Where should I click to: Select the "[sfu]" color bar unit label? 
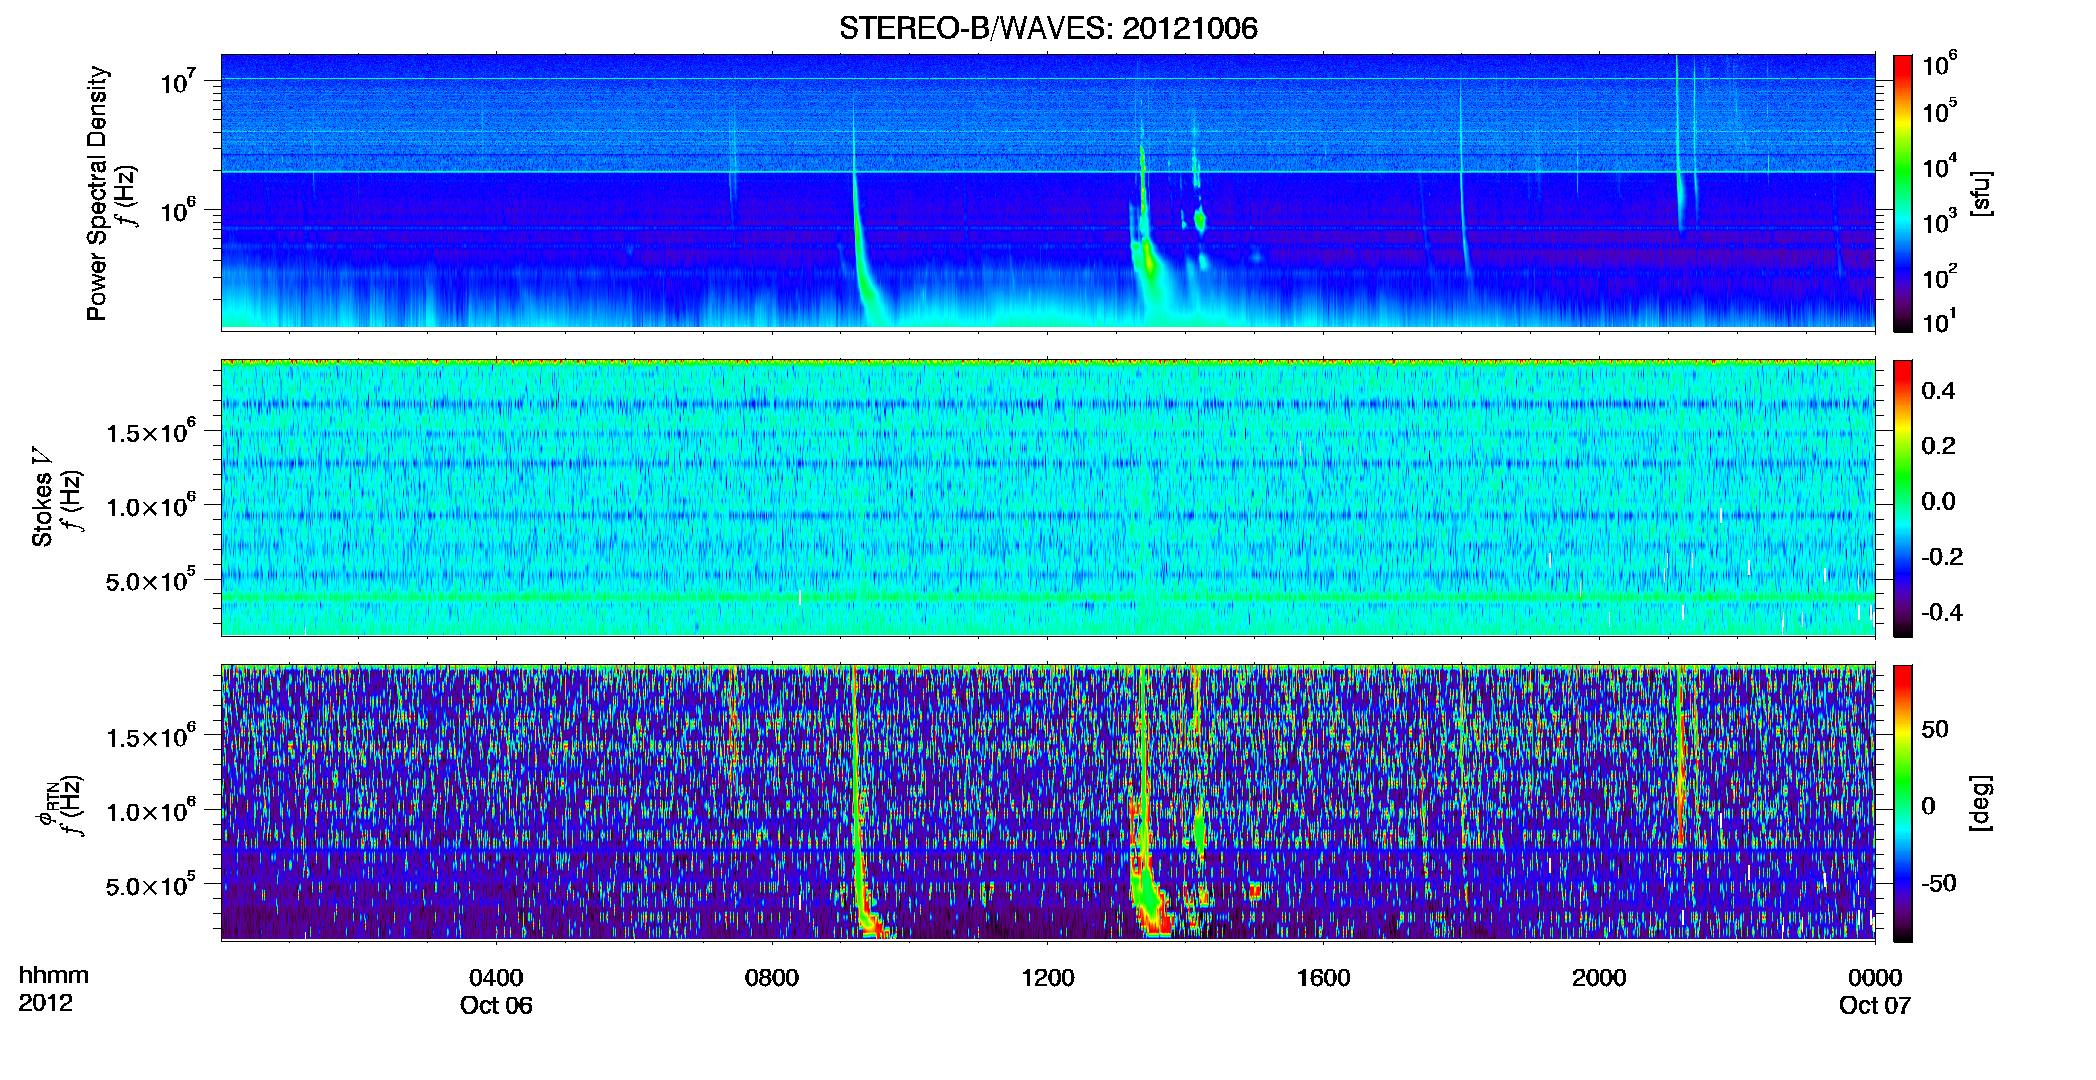coord(1981,193)
